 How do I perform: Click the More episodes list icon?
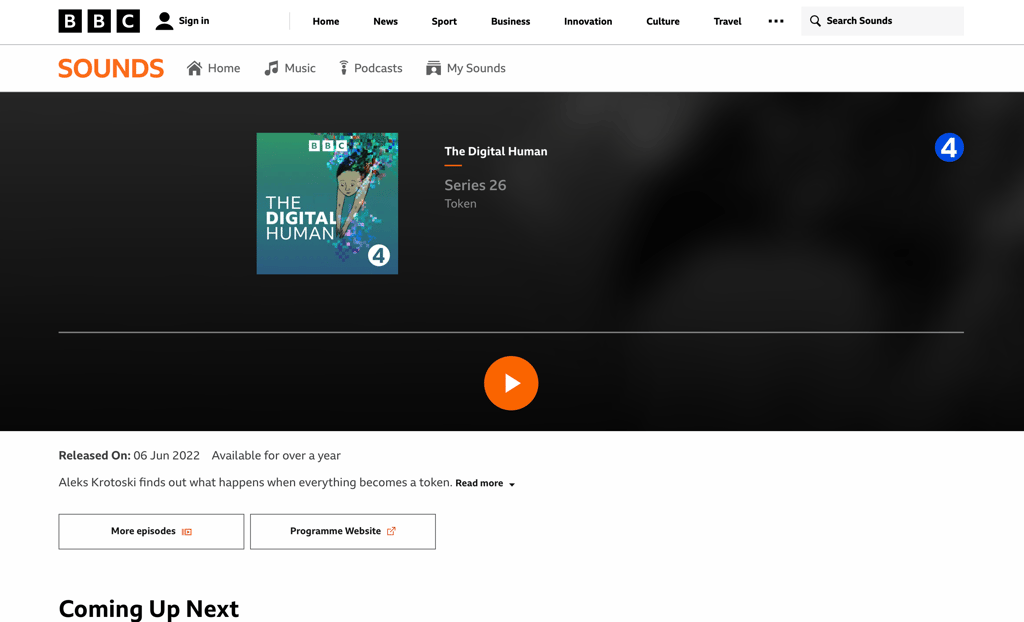(187, 532)
